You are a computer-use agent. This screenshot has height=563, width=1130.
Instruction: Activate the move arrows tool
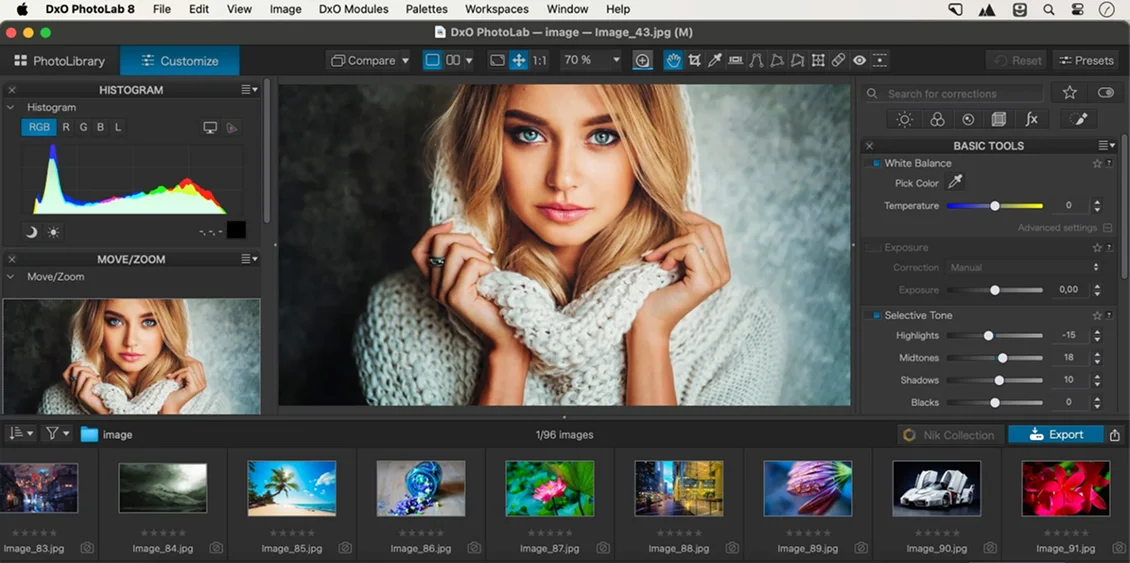click(x=518, y=61)
